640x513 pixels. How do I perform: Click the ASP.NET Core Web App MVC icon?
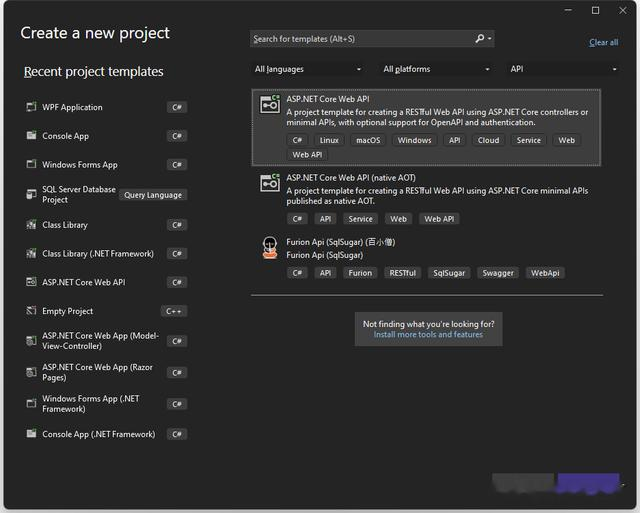(31, 340)
